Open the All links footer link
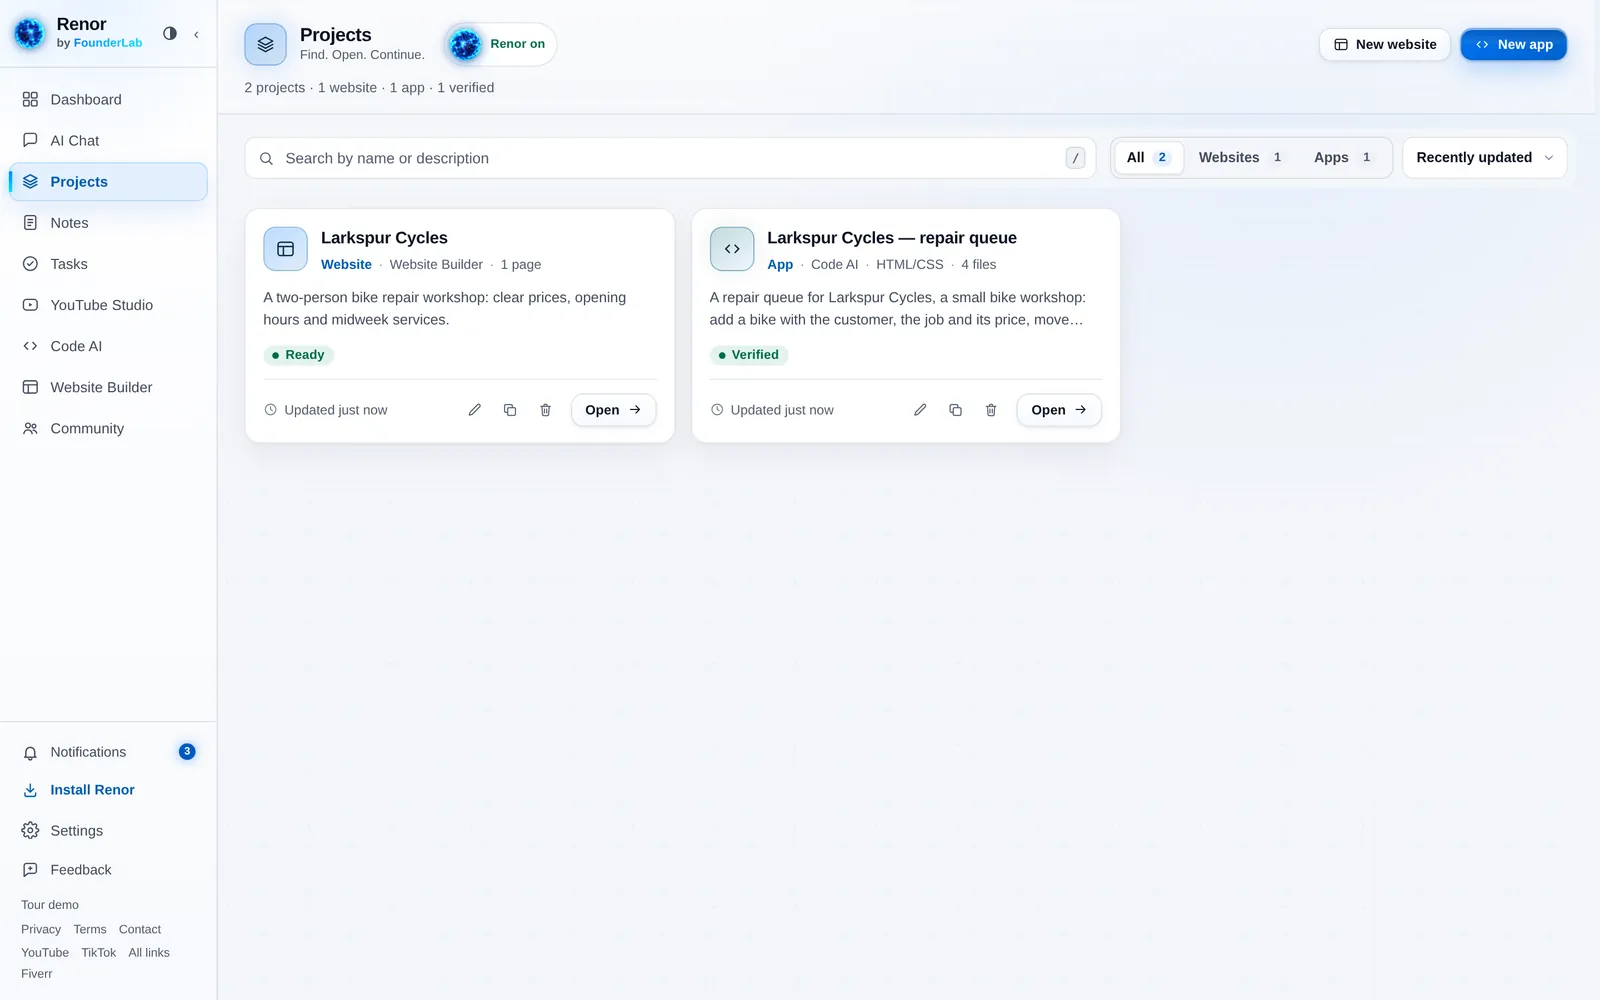Image resolution: width=1600 pixels, height=1000 pixels. (149, 953)
